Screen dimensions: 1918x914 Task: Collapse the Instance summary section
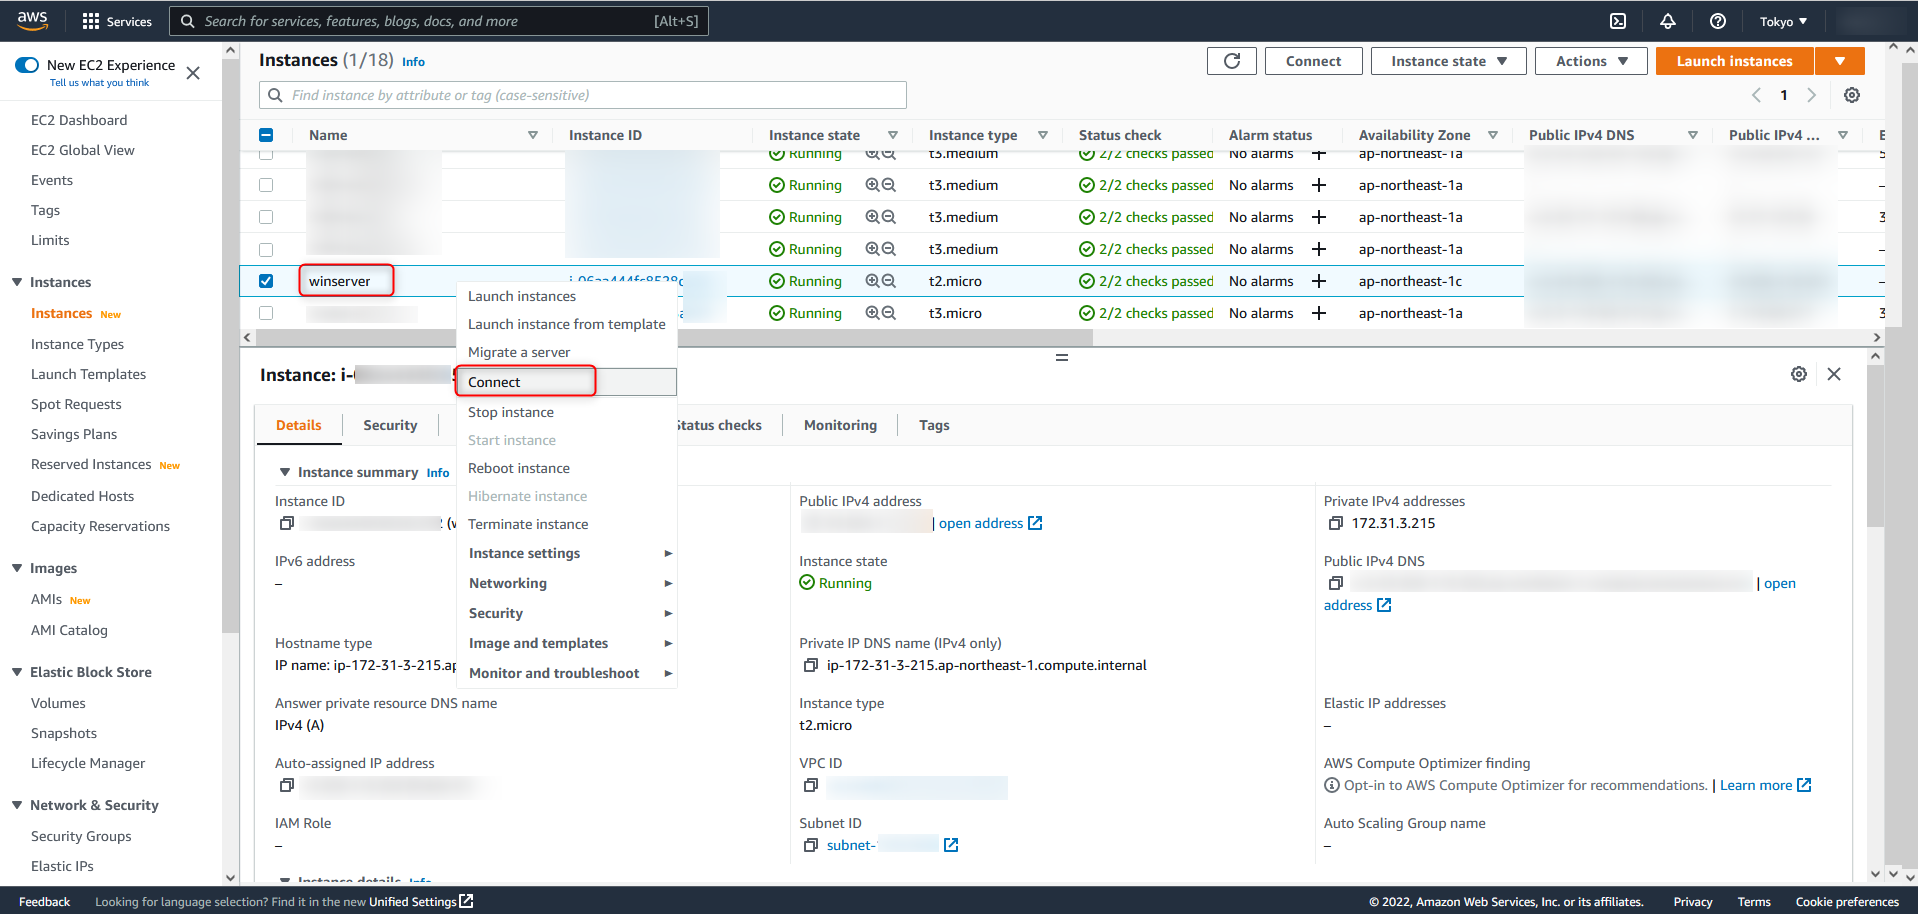coord(285,472)
